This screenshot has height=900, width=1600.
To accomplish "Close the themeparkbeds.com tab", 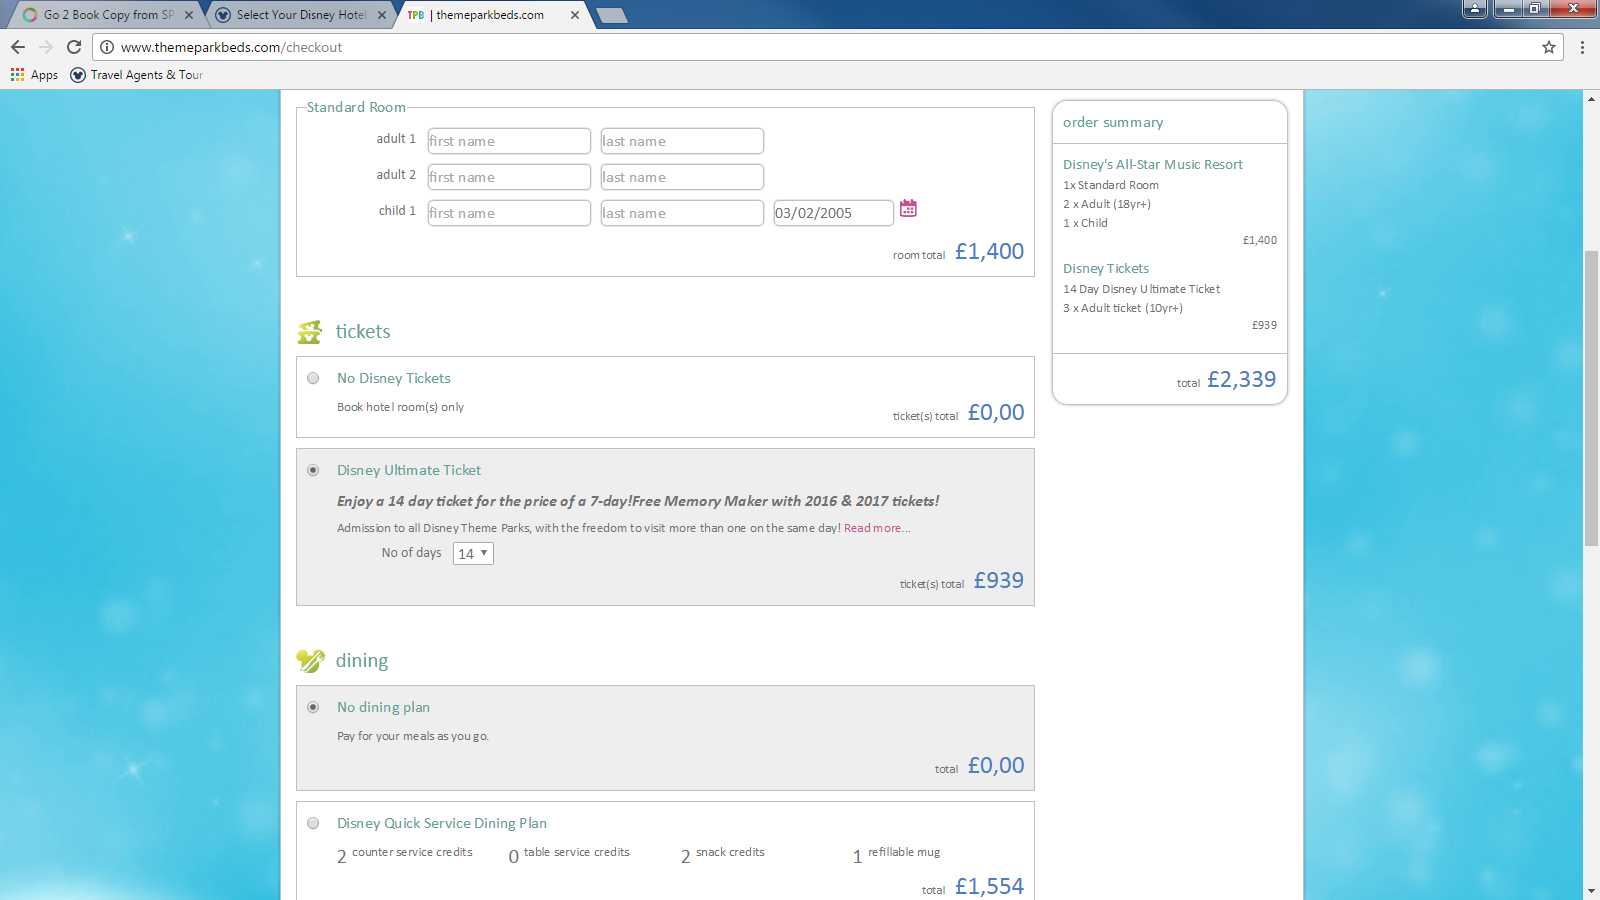I will [575, 15].
